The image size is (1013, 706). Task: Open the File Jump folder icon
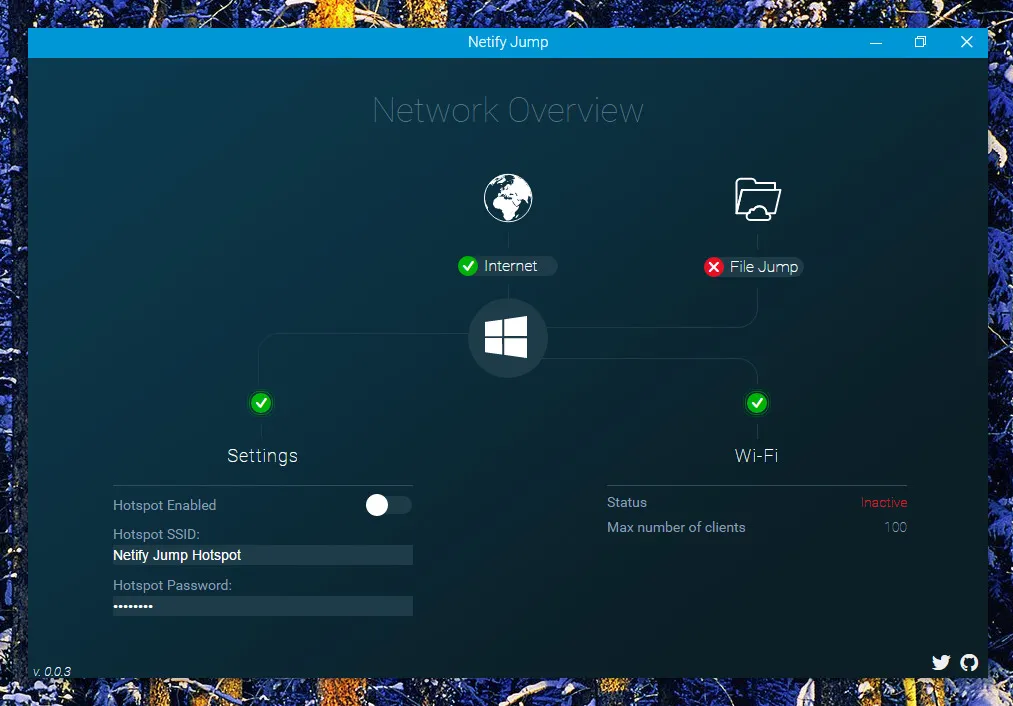click(757, 199)
